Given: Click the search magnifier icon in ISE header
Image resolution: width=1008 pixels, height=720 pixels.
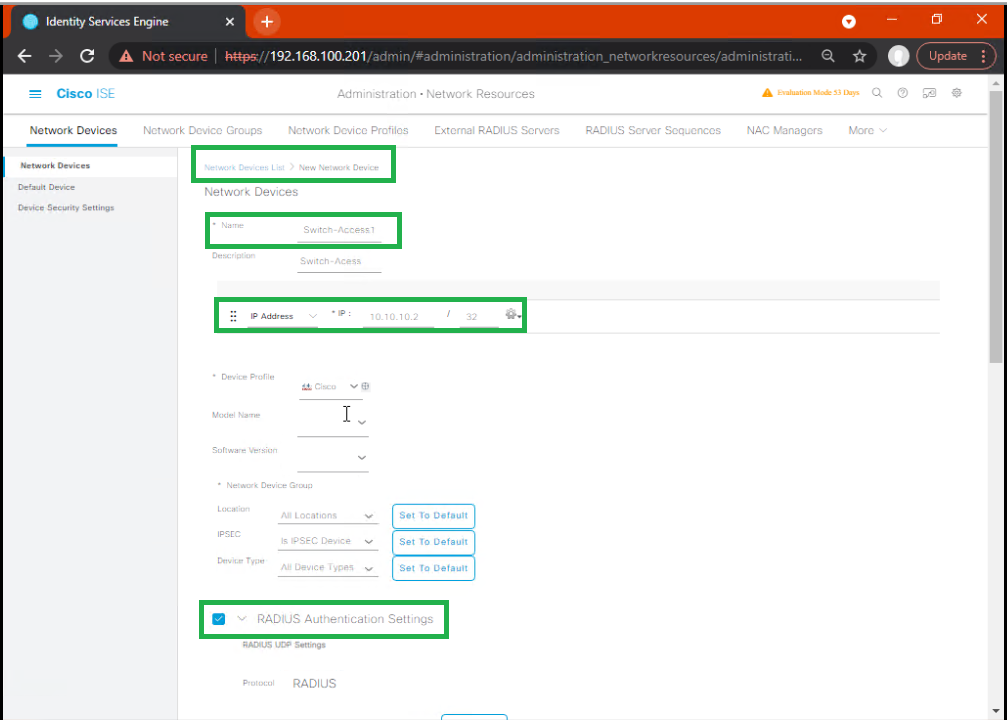Looking at the screenshot, I should (877, 93).
